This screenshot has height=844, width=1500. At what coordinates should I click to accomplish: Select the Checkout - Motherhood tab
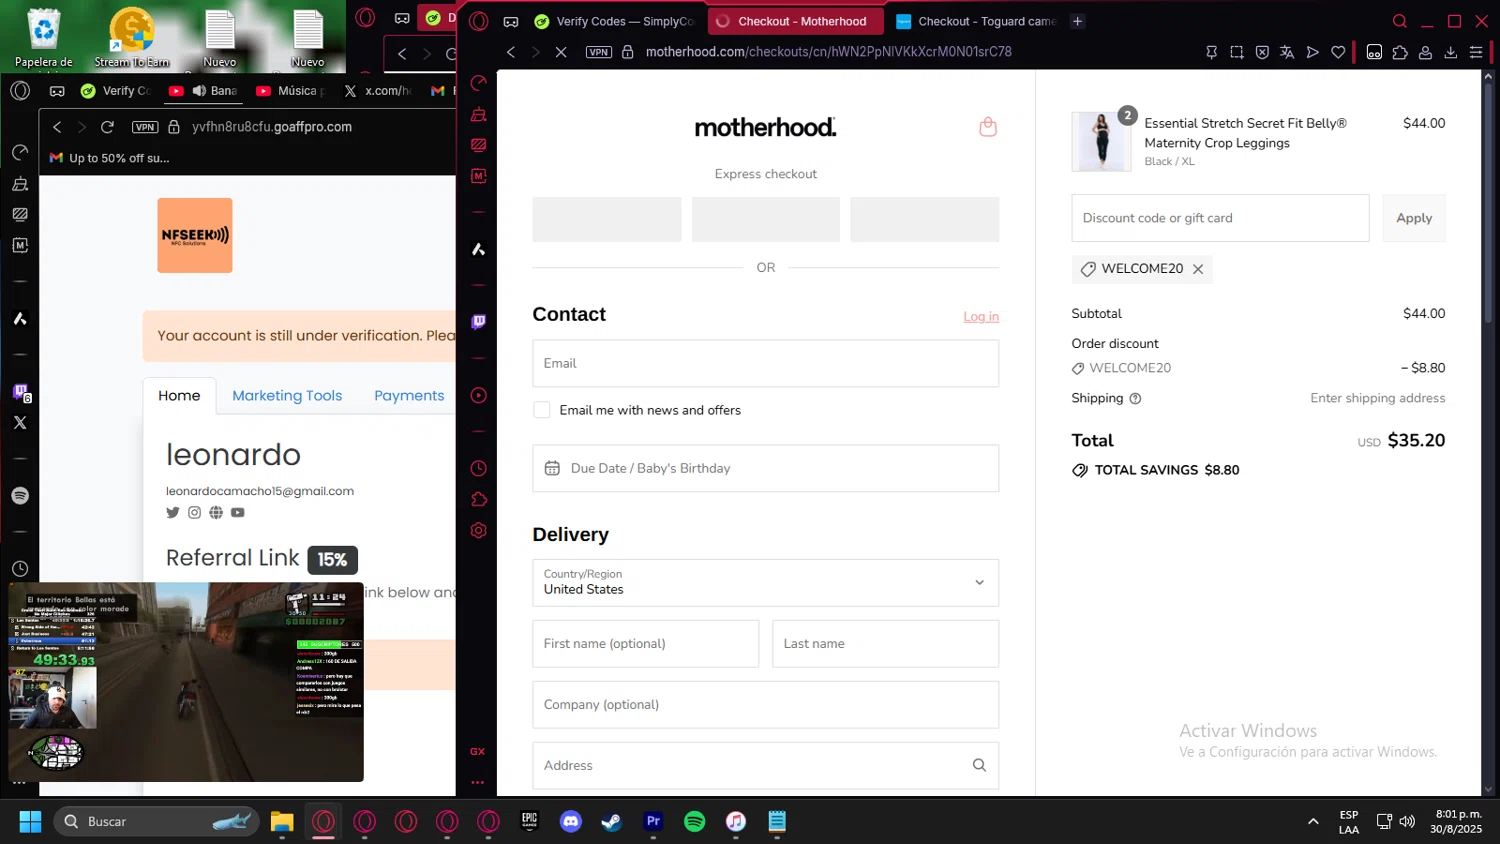click(x=795, y=21)
